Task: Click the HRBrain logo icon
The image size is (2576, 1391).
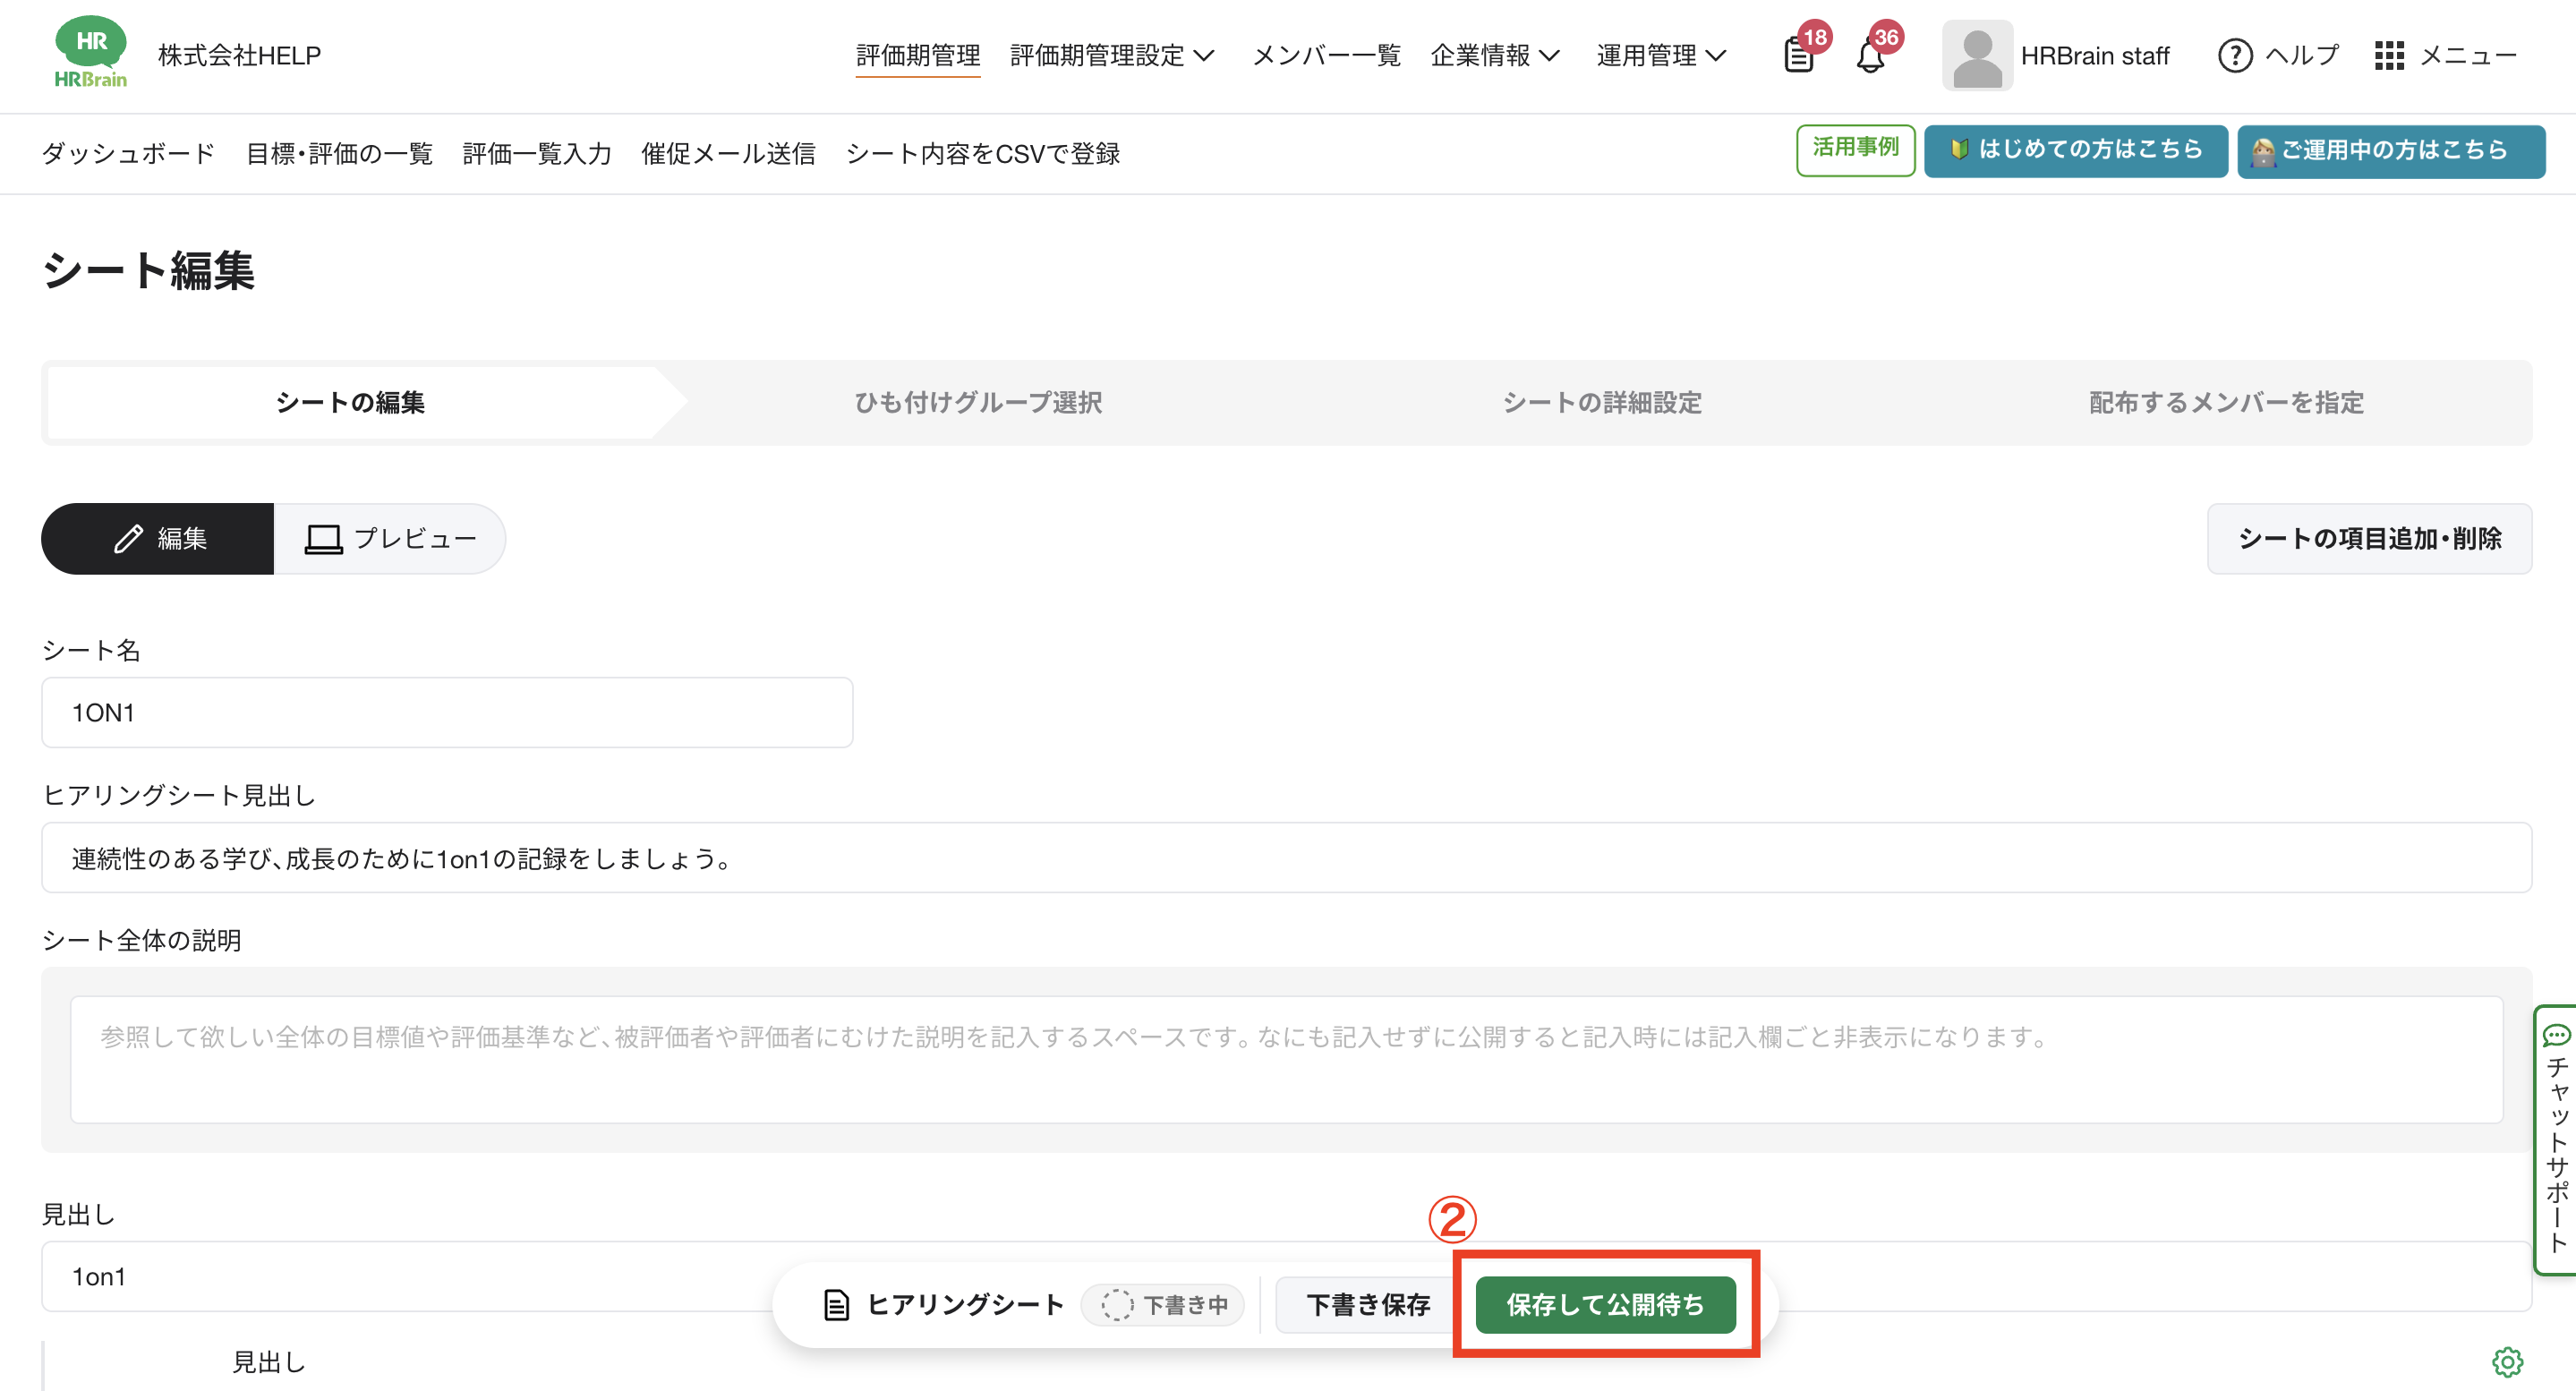Action: tap(90, 54)
